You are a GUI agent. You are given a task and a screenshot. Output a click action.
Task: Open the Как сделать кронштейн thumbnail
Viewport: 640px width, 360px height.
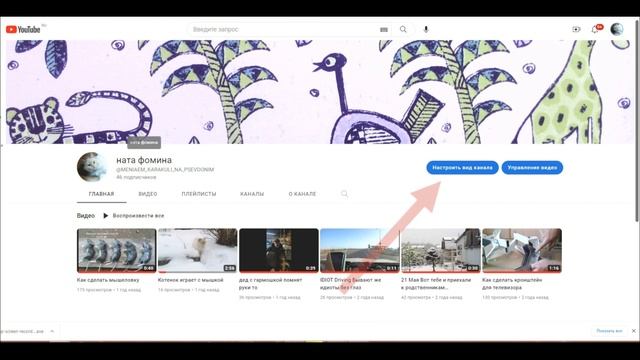[x=522, y=251]
